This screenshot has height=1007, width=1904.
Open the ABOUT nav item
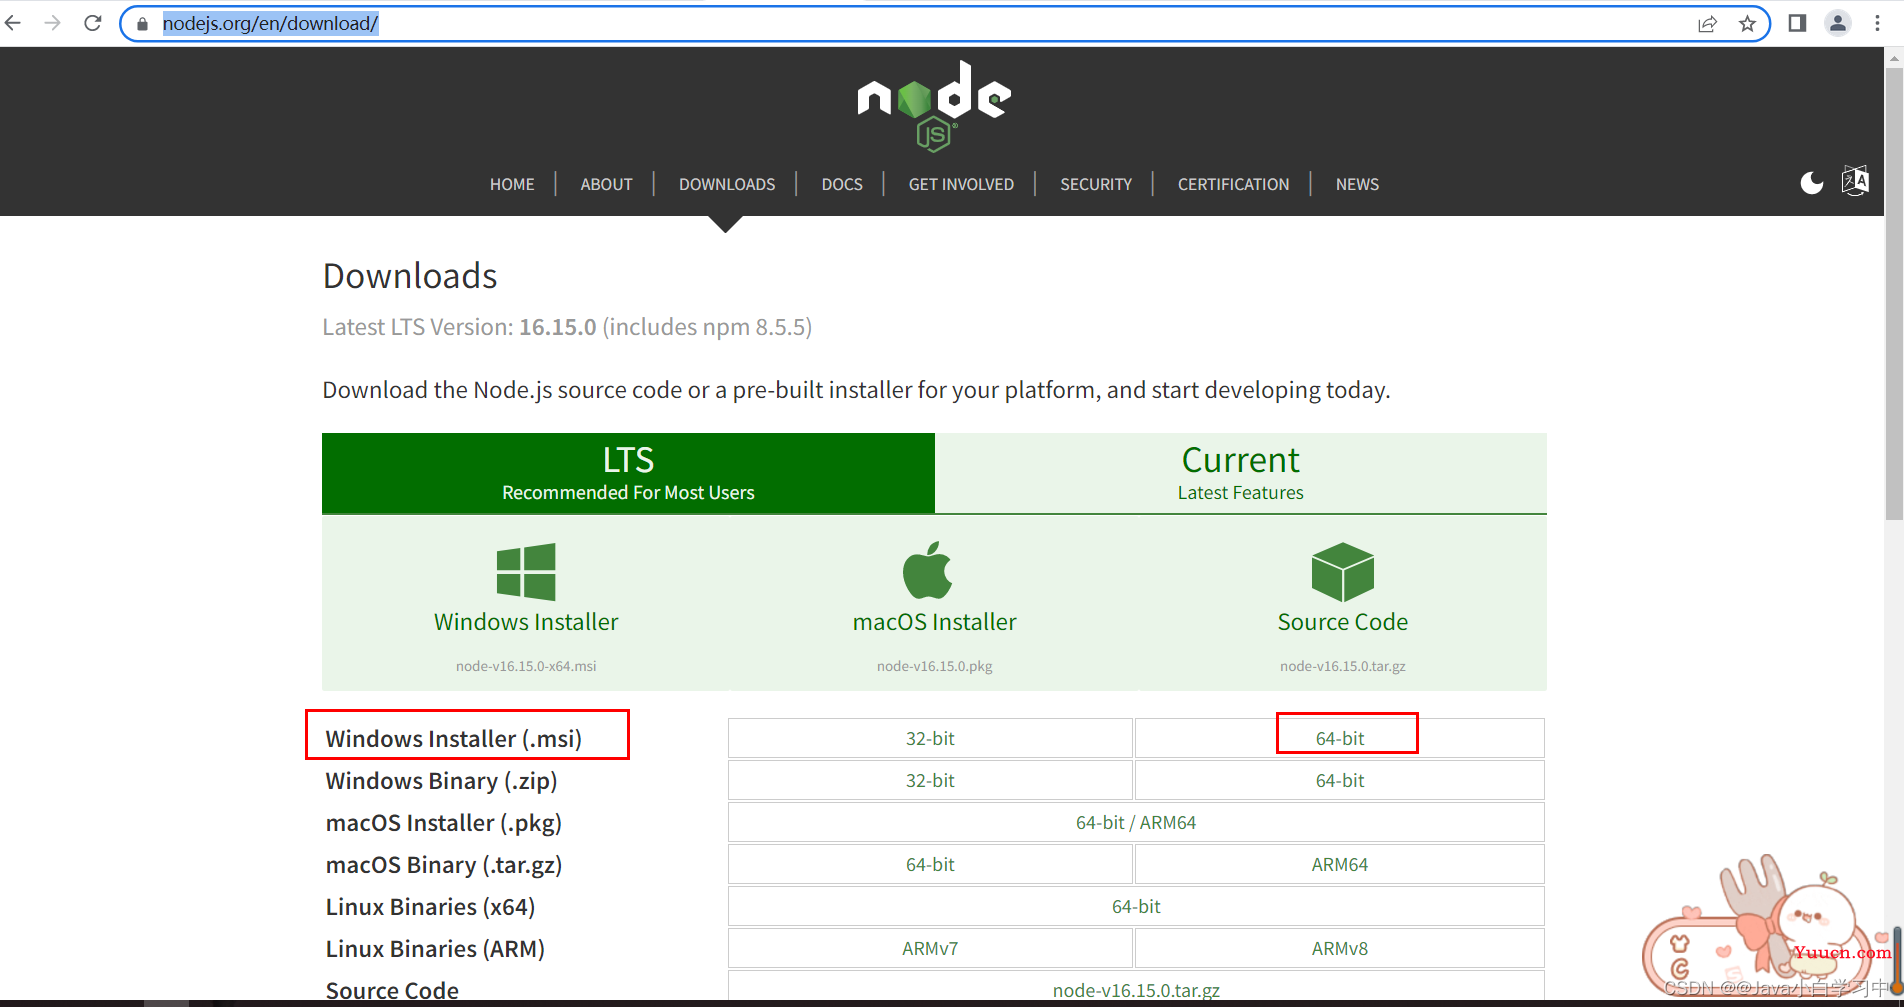(x=606, y=184)
